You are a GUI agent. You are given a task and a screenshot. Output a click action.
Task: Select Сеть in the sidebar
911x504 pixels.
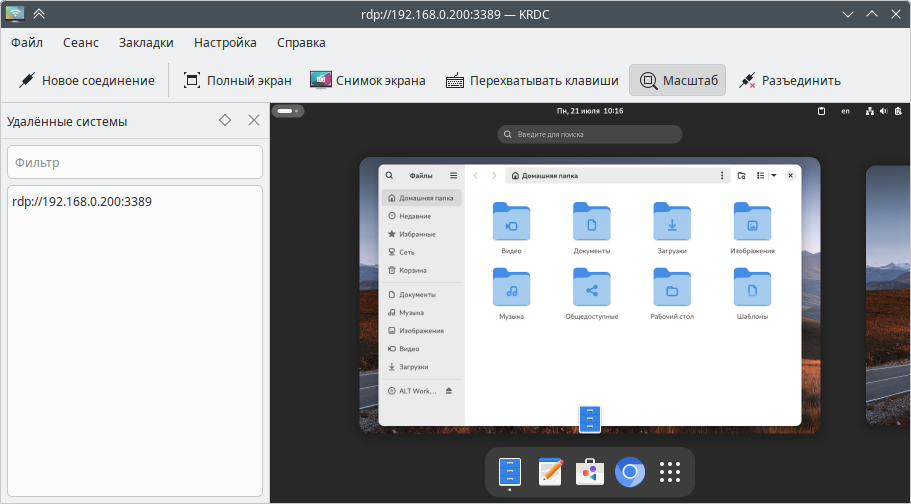pos(422,252)
